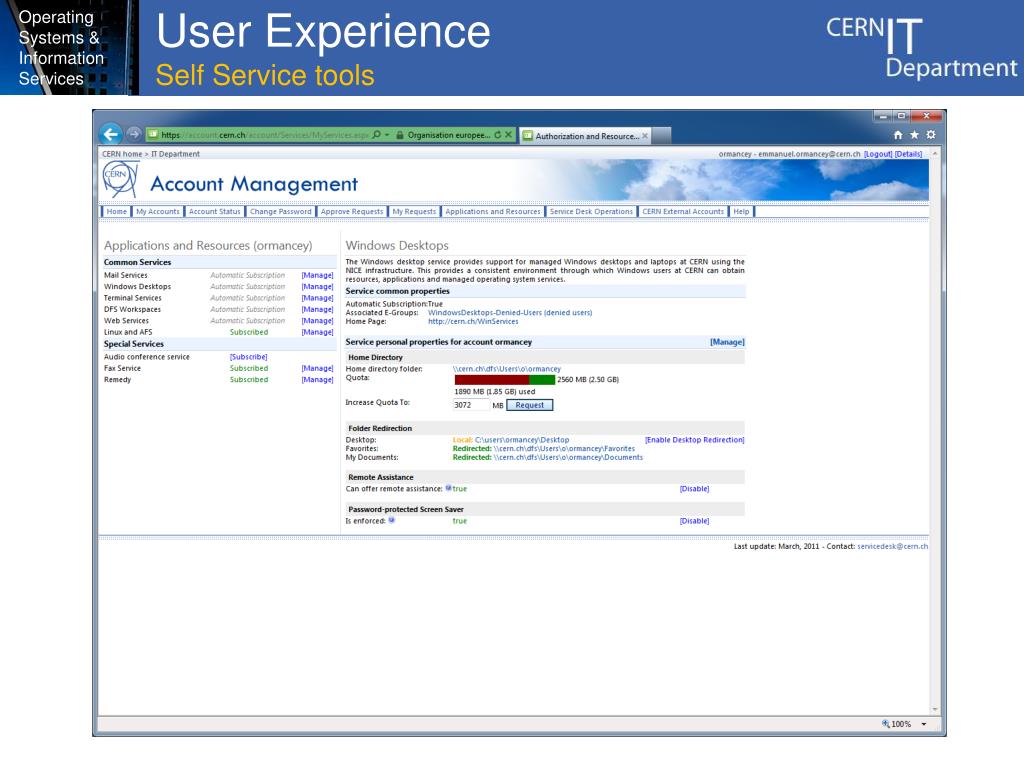Click the padlock security icon in the address bar

click(x=400, y=135)
